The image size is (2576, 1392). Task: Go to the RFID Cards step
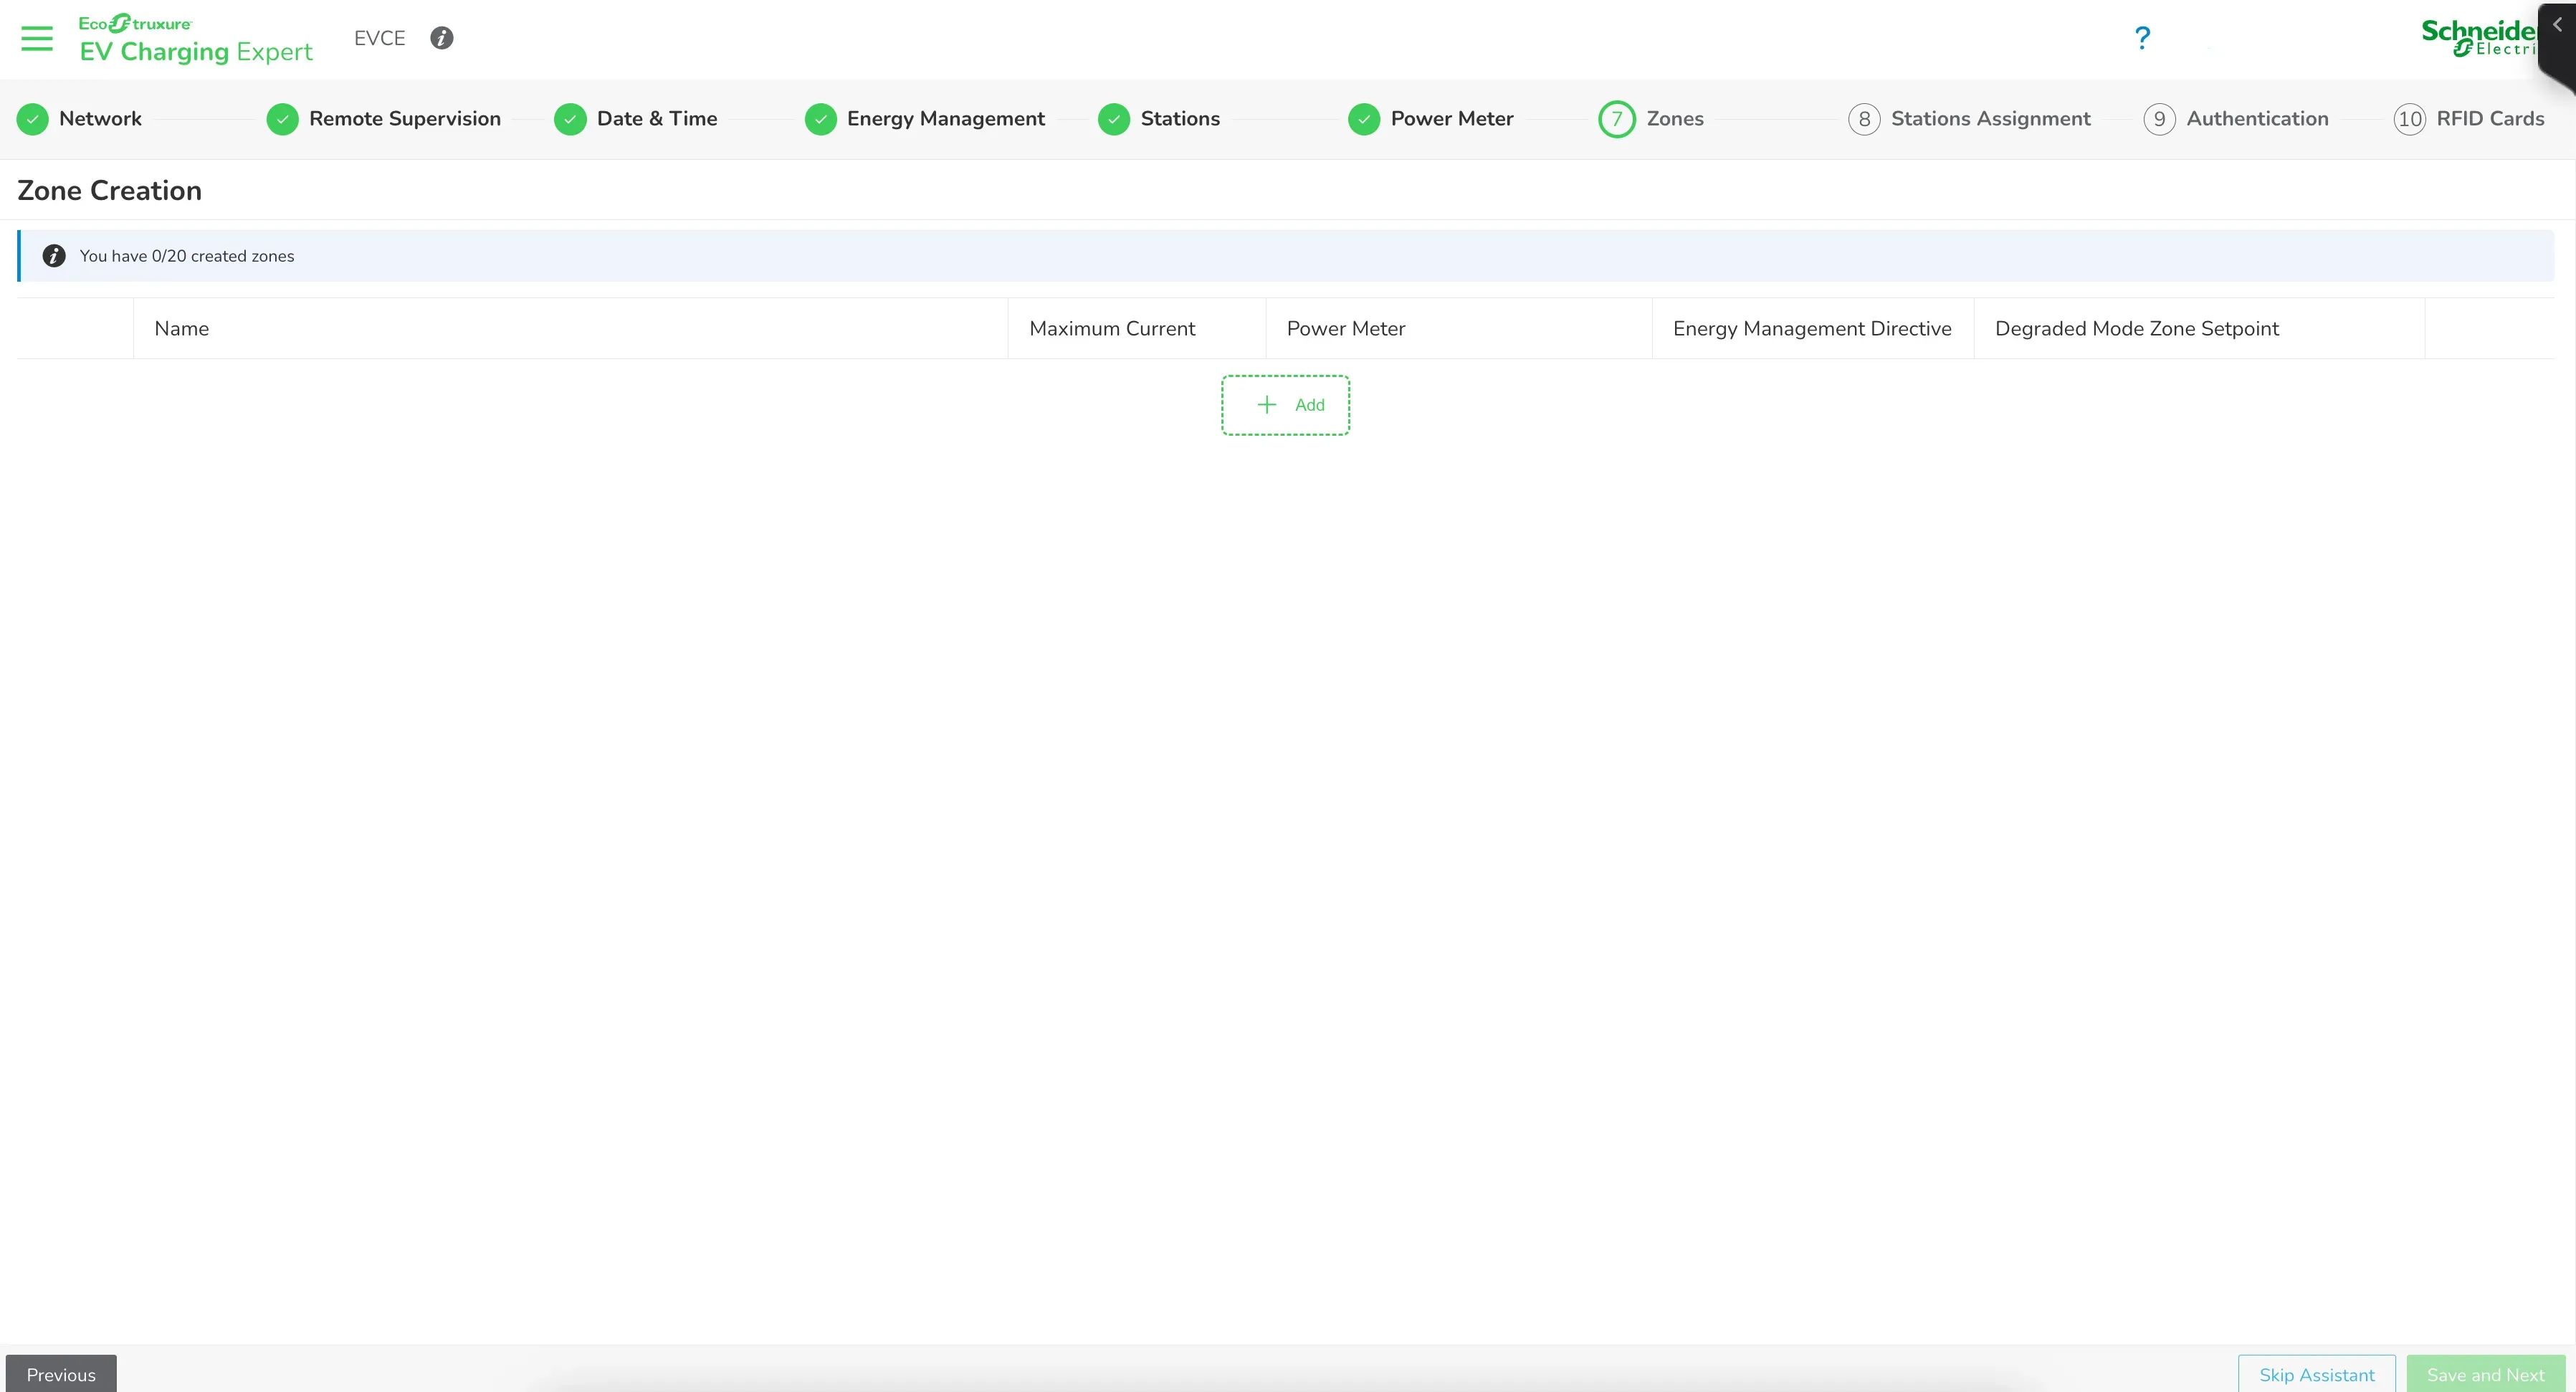2491,118
